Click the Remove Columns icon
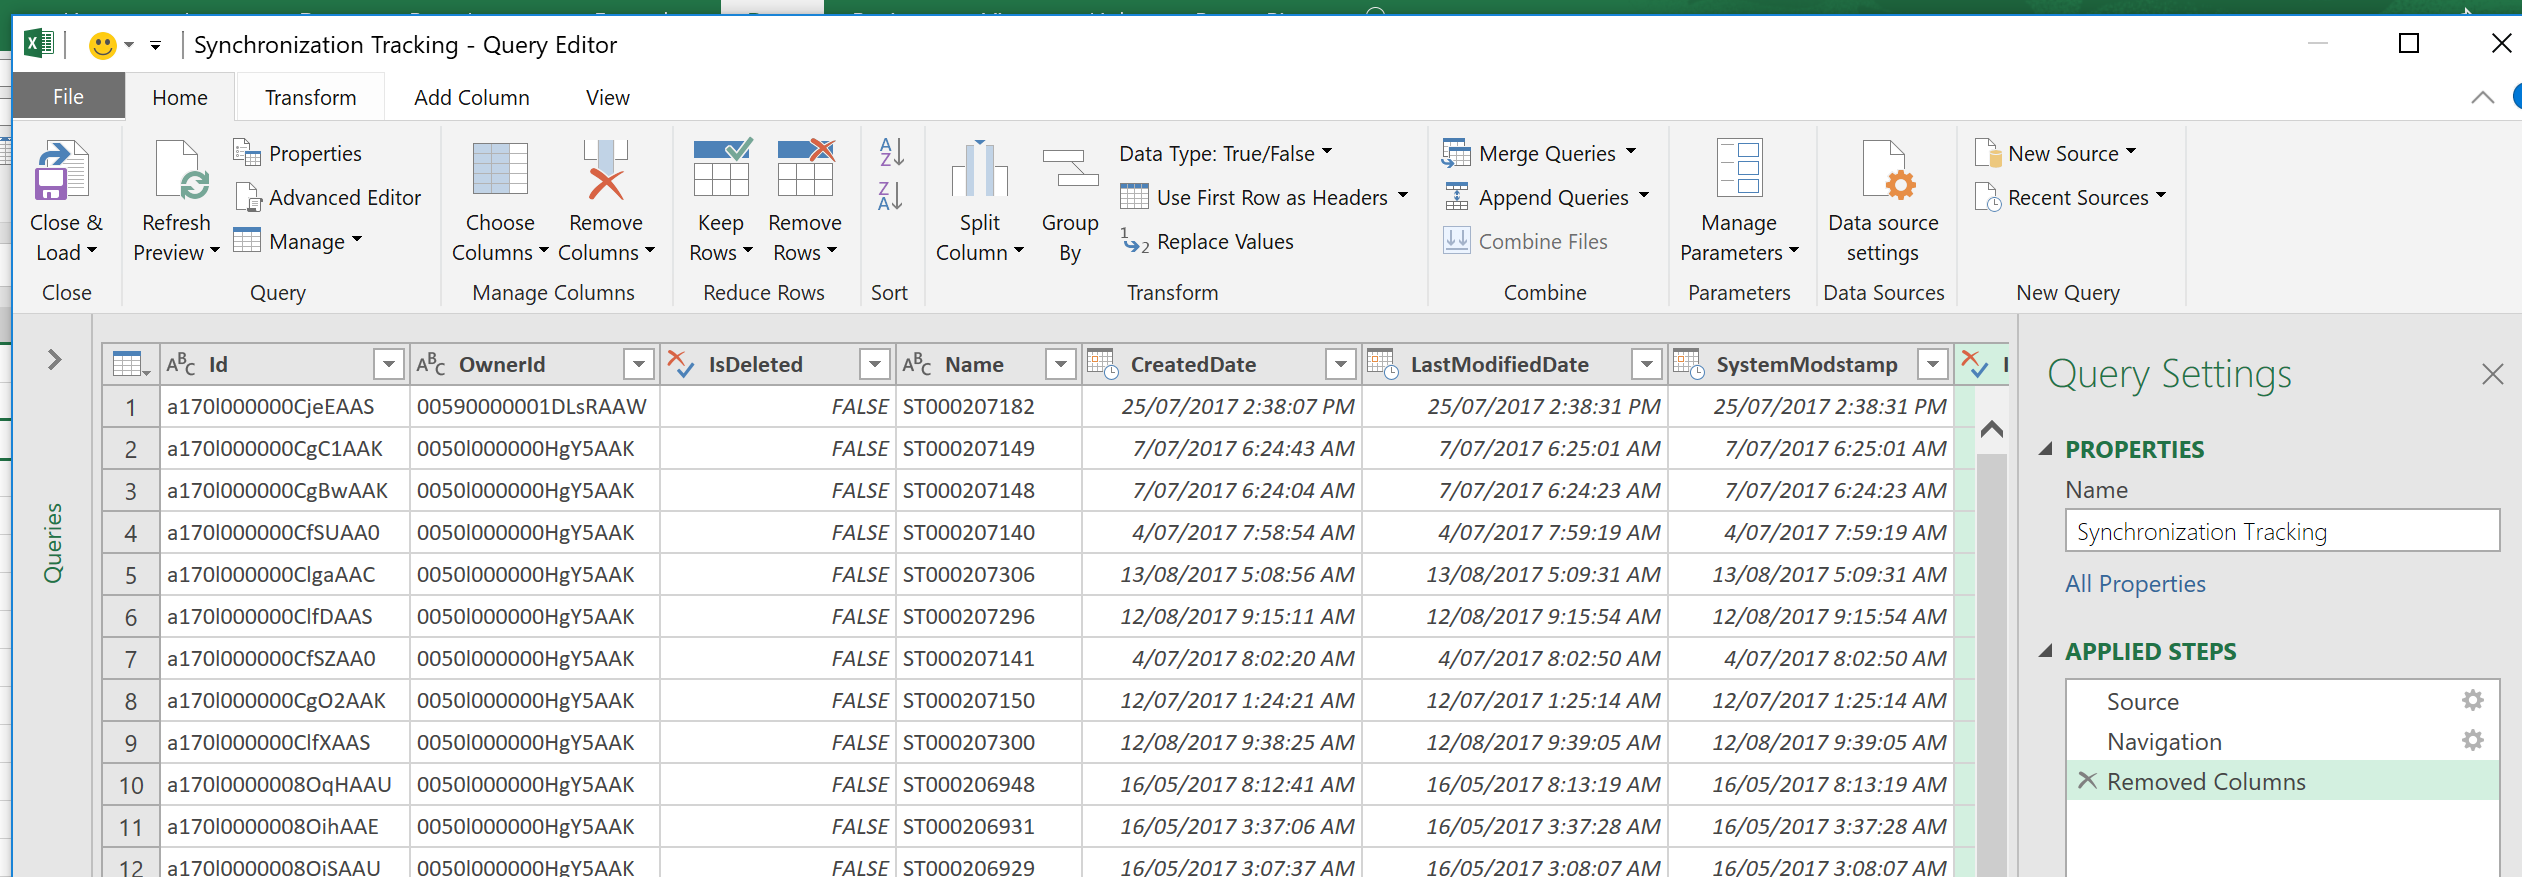 tap(606, 168)
